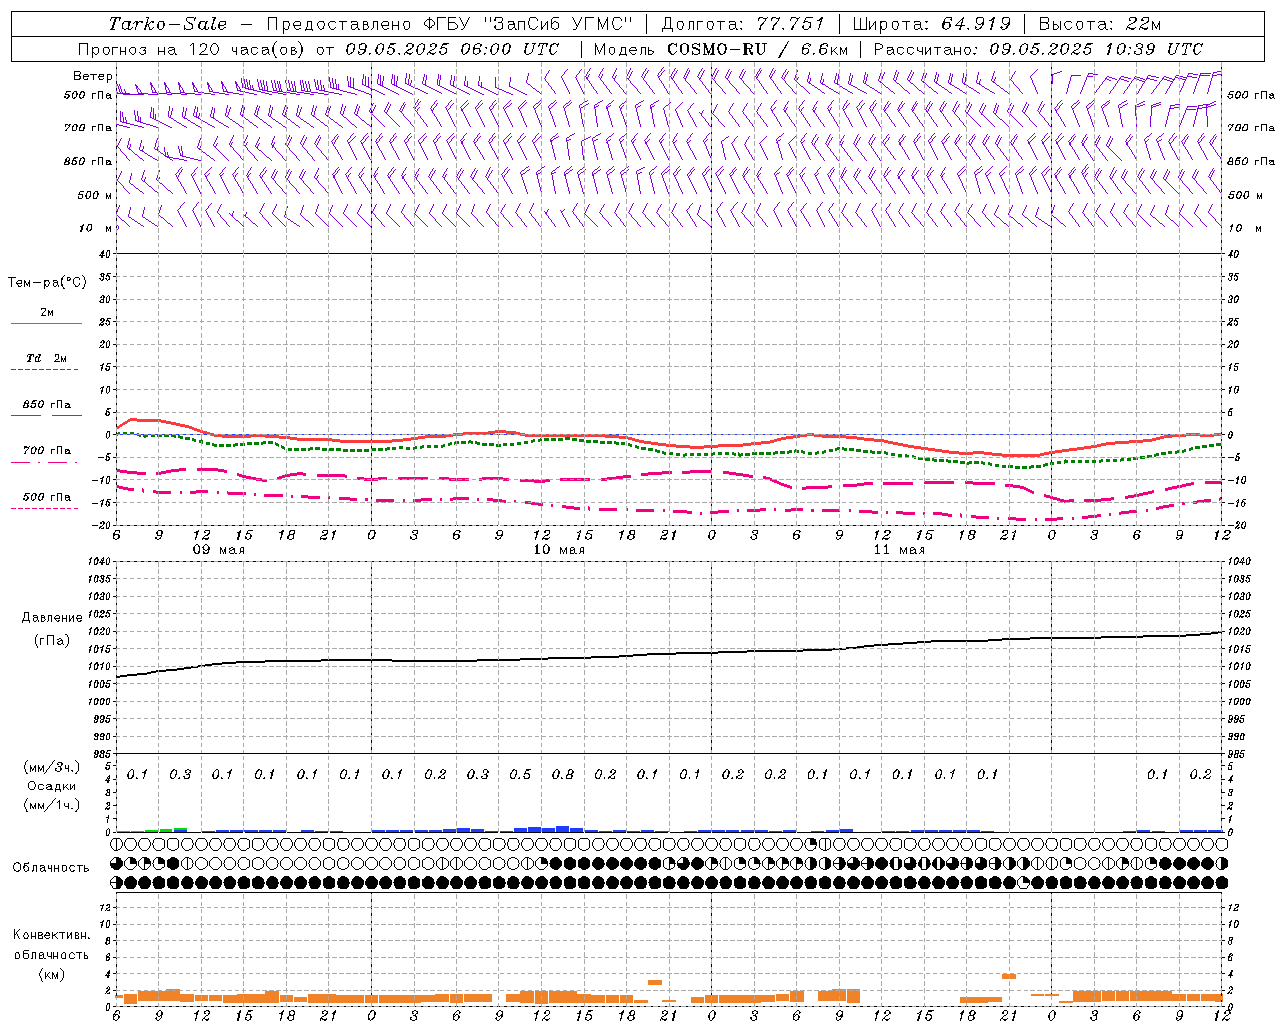Click the Давление pressure panel label
The width and height of the screenshot is (1280, 1024).
pos(52,618)
